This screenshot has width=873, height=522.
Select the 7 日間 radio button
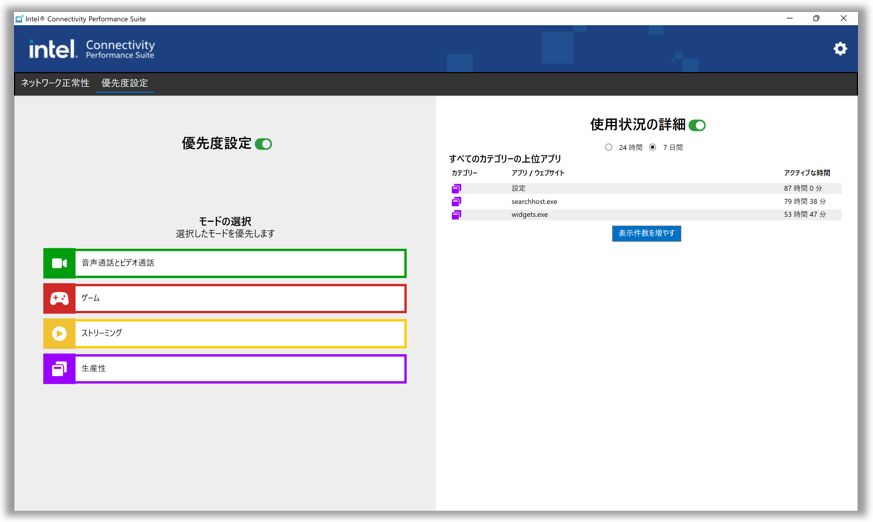[x=652, y=147]
